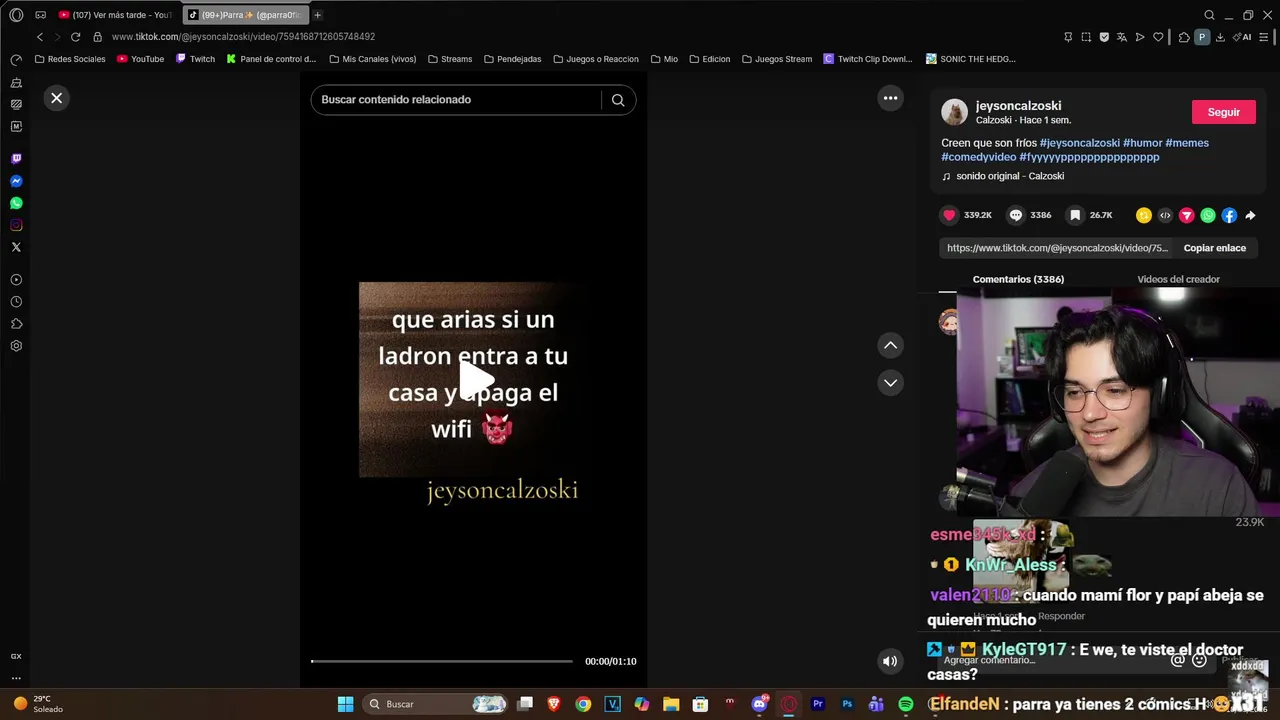Viewport: 1280px width, 720px height.
Task: Open Spotify from Windows taskbar
Action: coord(905,704)
